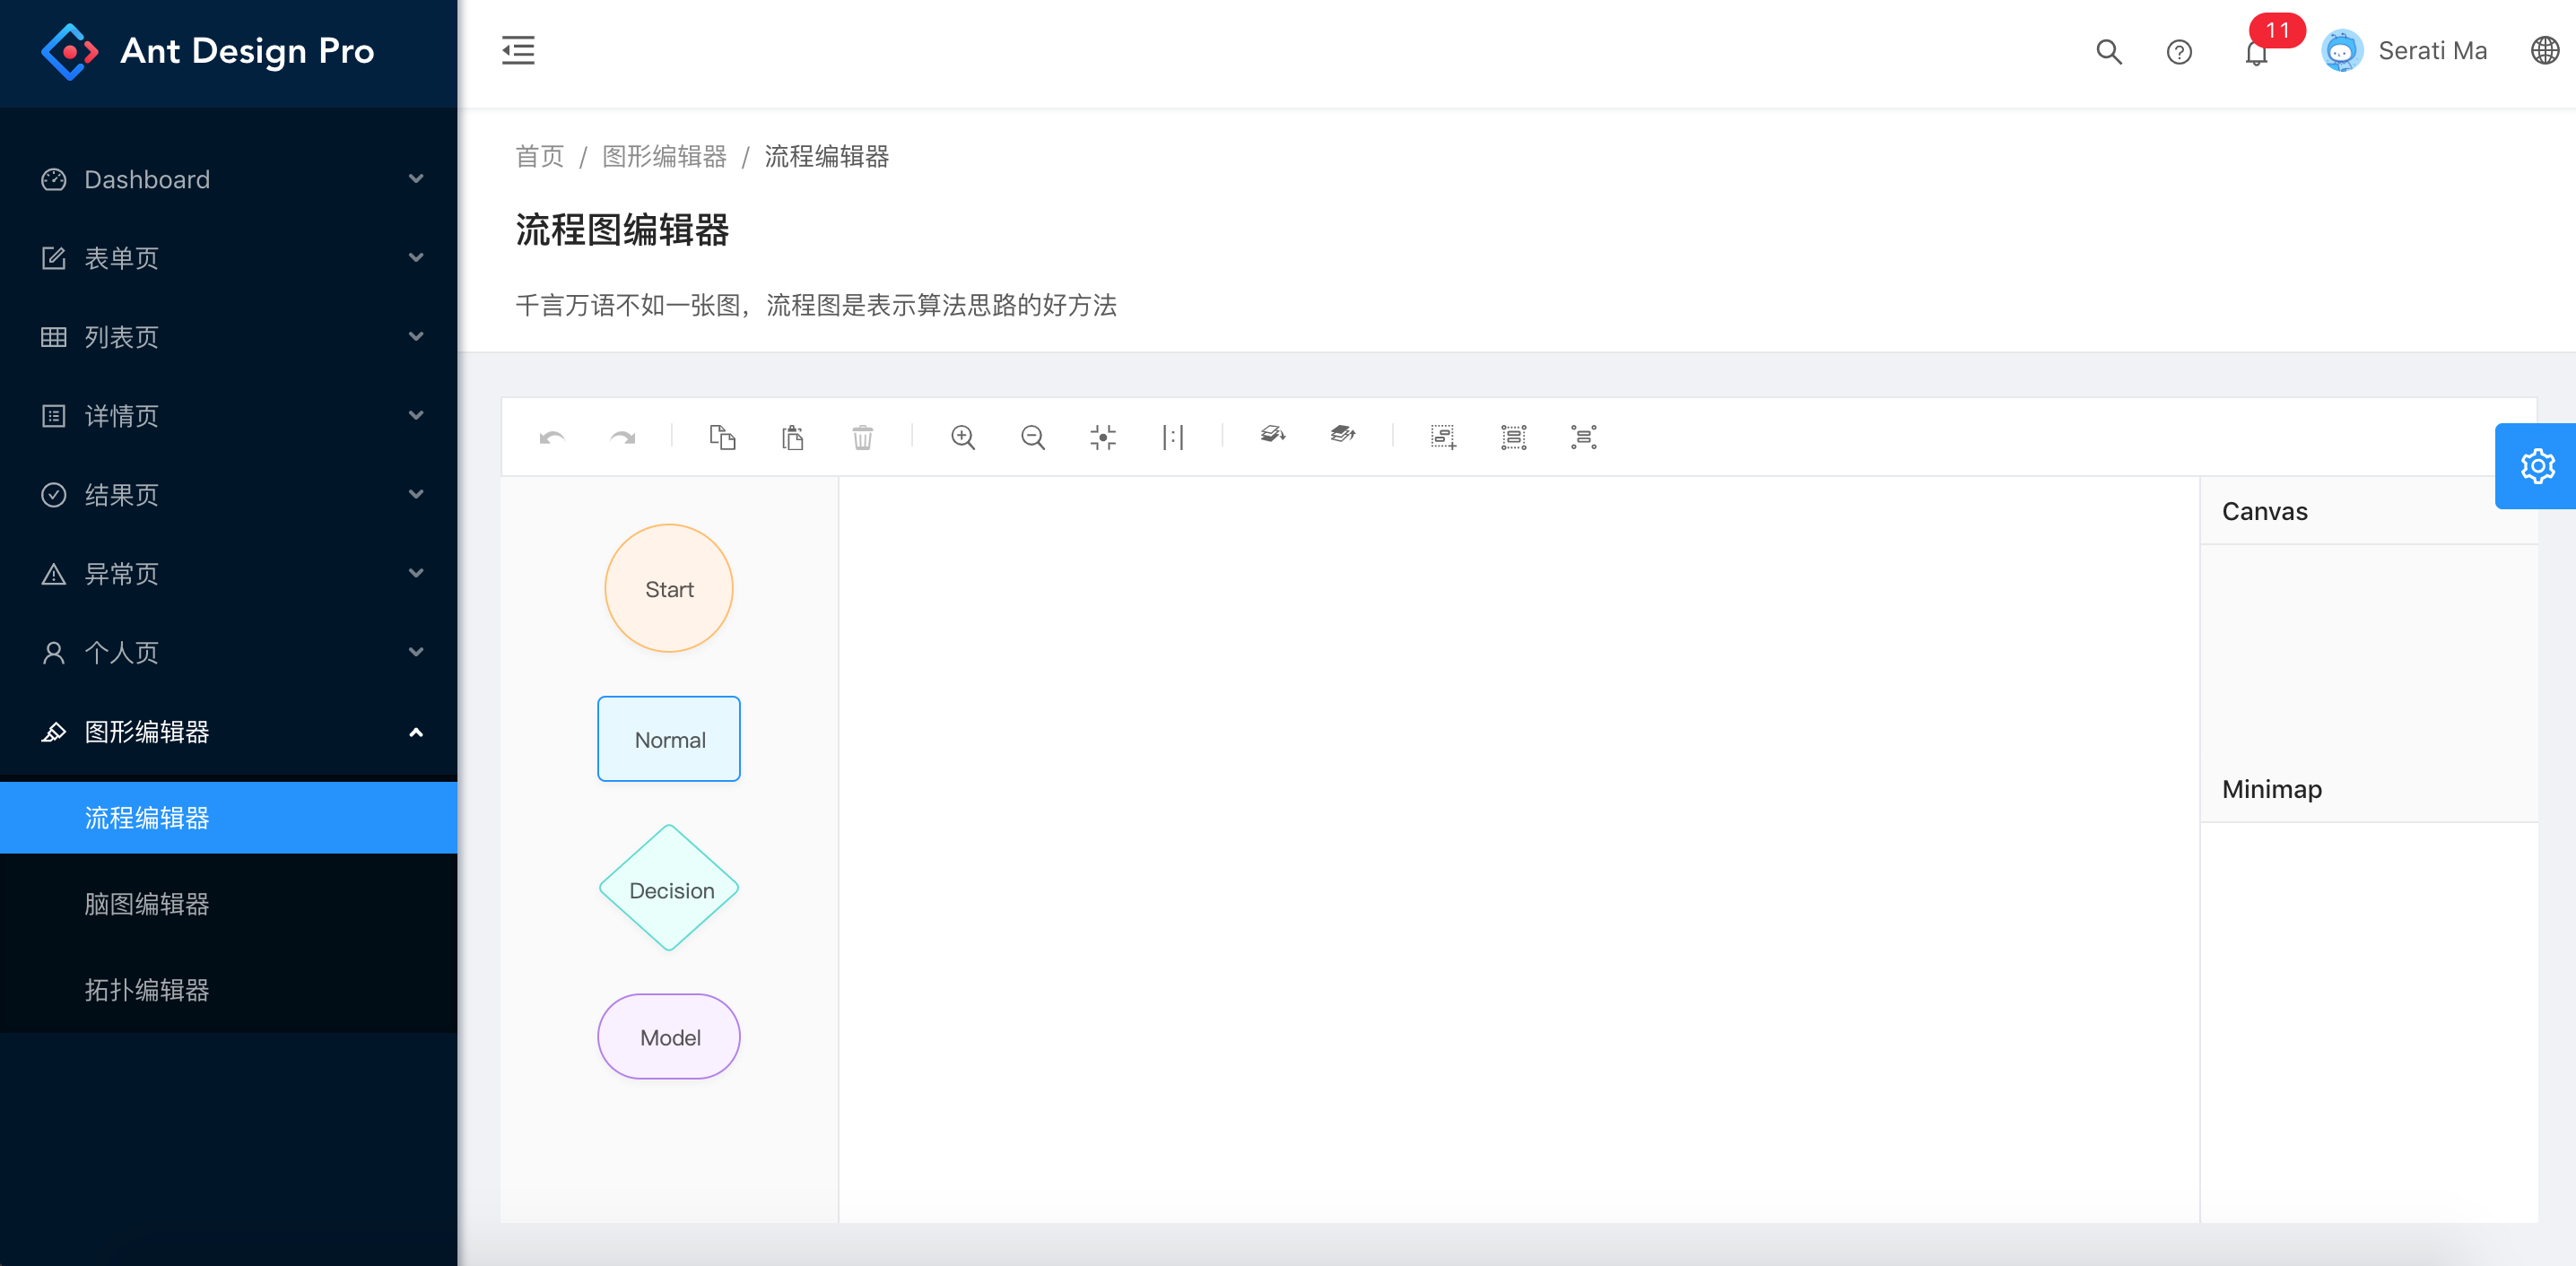
Task: Click the auto-fit zoom icon
Action: pos(1103,437)
